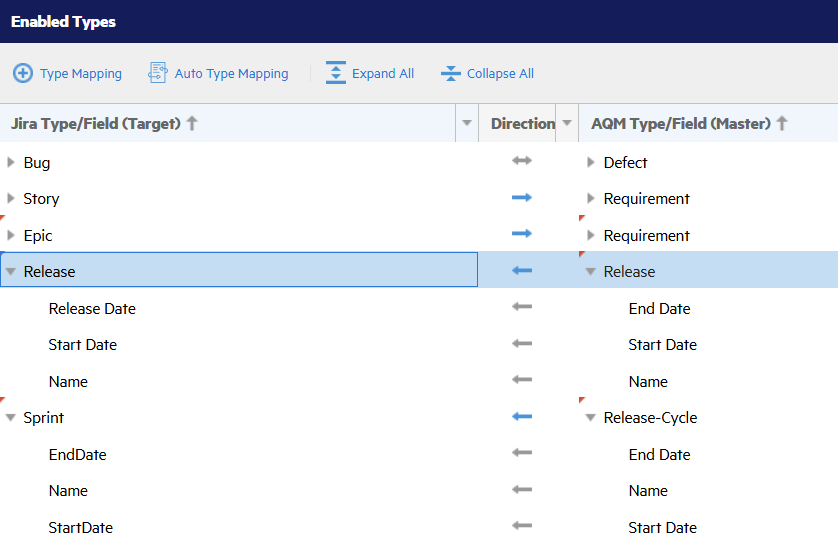
Task: Click the Auto Type Mapping icon
Action: tap(158, 74)
